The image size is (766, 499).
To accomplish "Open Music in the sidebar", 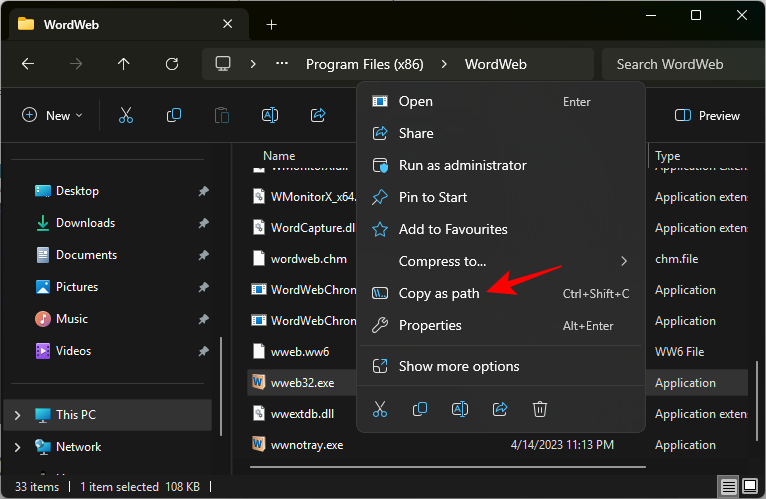I will click(x=72, y=319).
